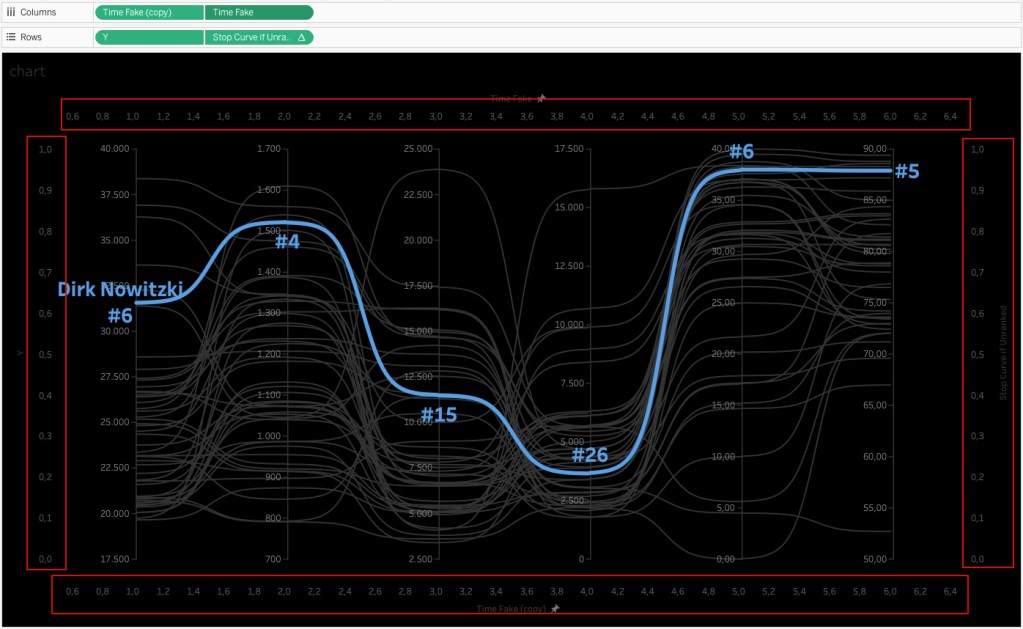Screen dimensions: 1023x629
Task: Click the pin icon beside Time Fake axis title
Action: (x=541, y=99)
